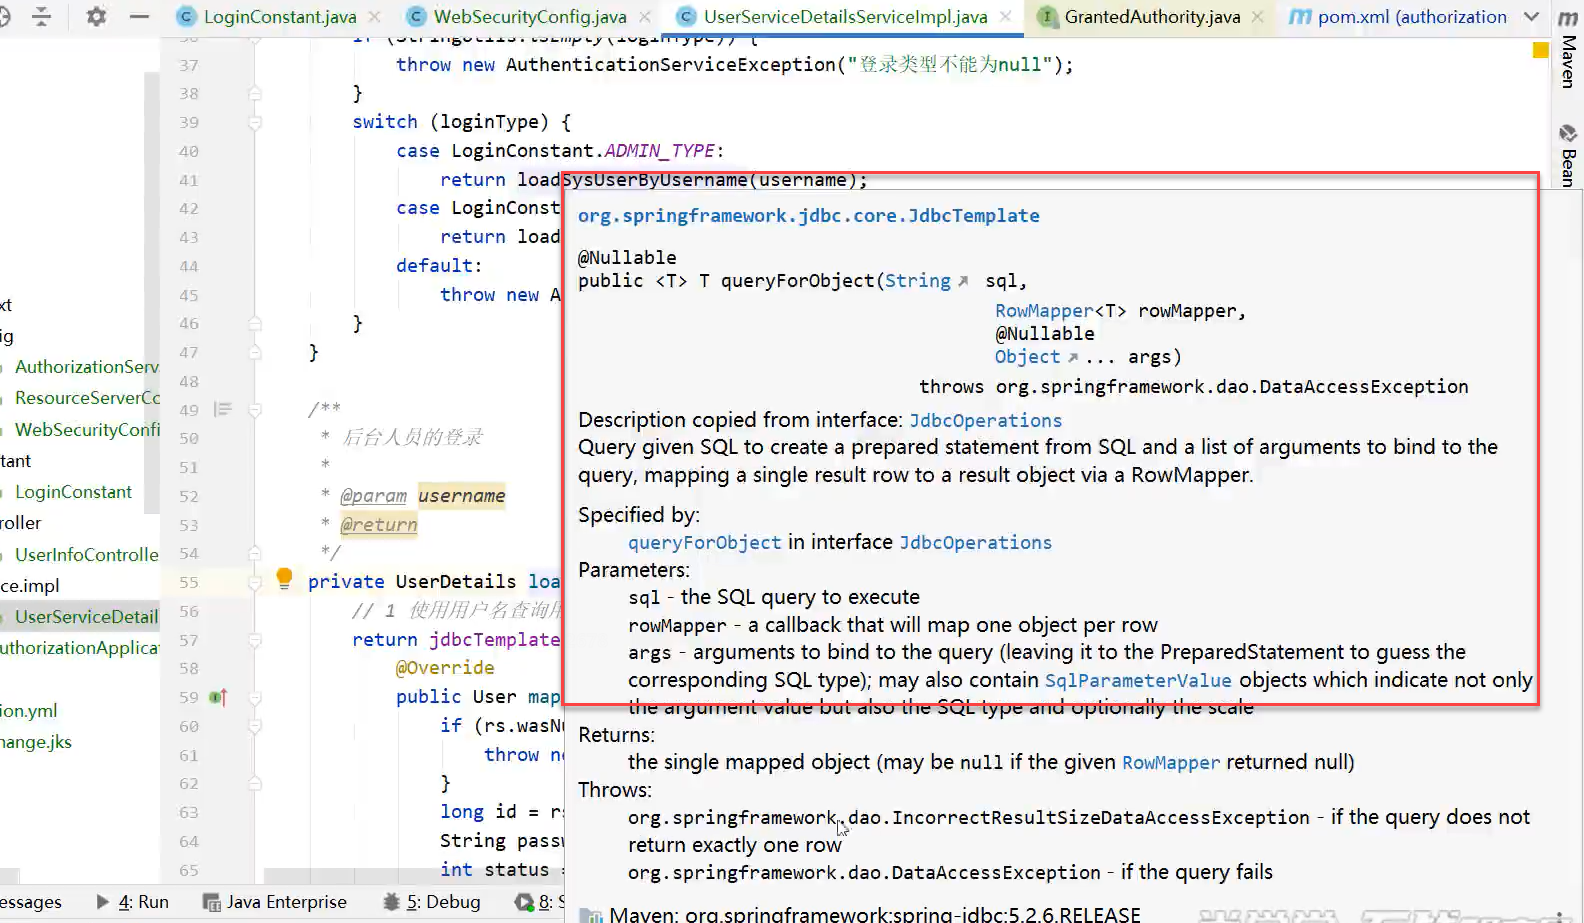Open the Java Enterprise tool window tab
The width and height of the screenshot is (1584, 923).
pos(286,902)
